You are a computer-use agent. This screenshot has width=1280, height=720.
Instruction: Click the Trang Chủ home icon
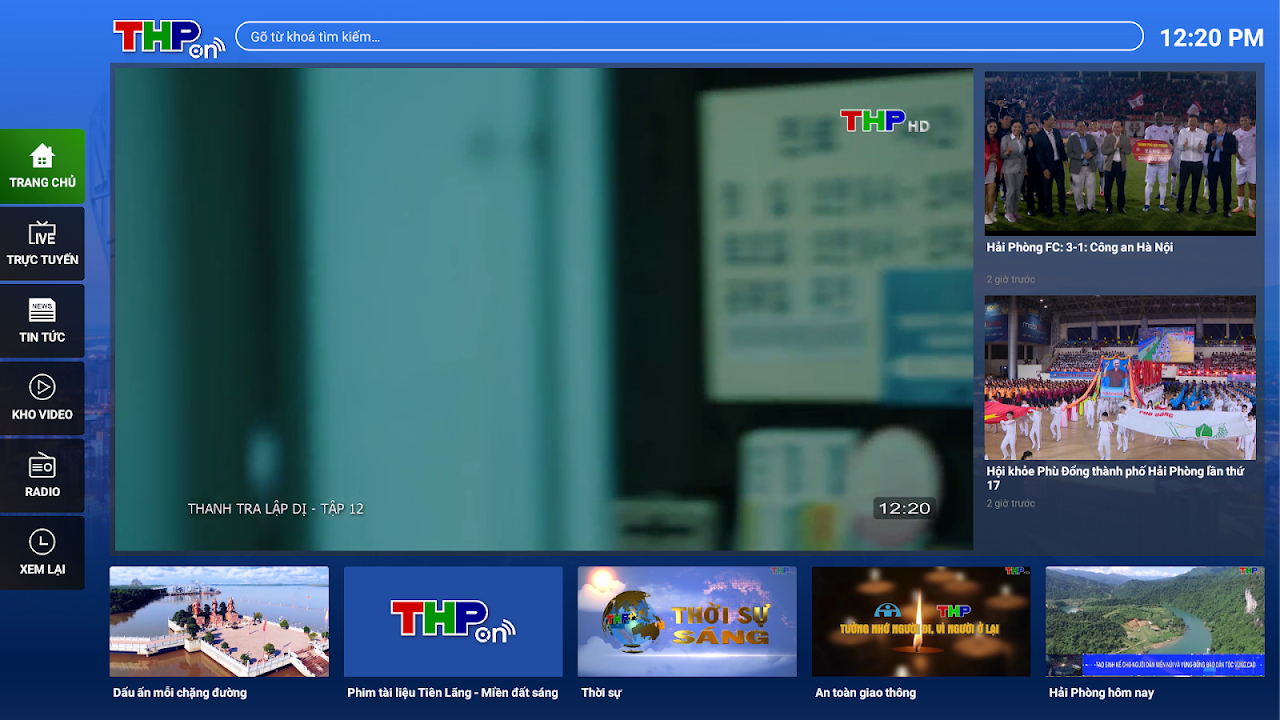click(x=42, y=157)
